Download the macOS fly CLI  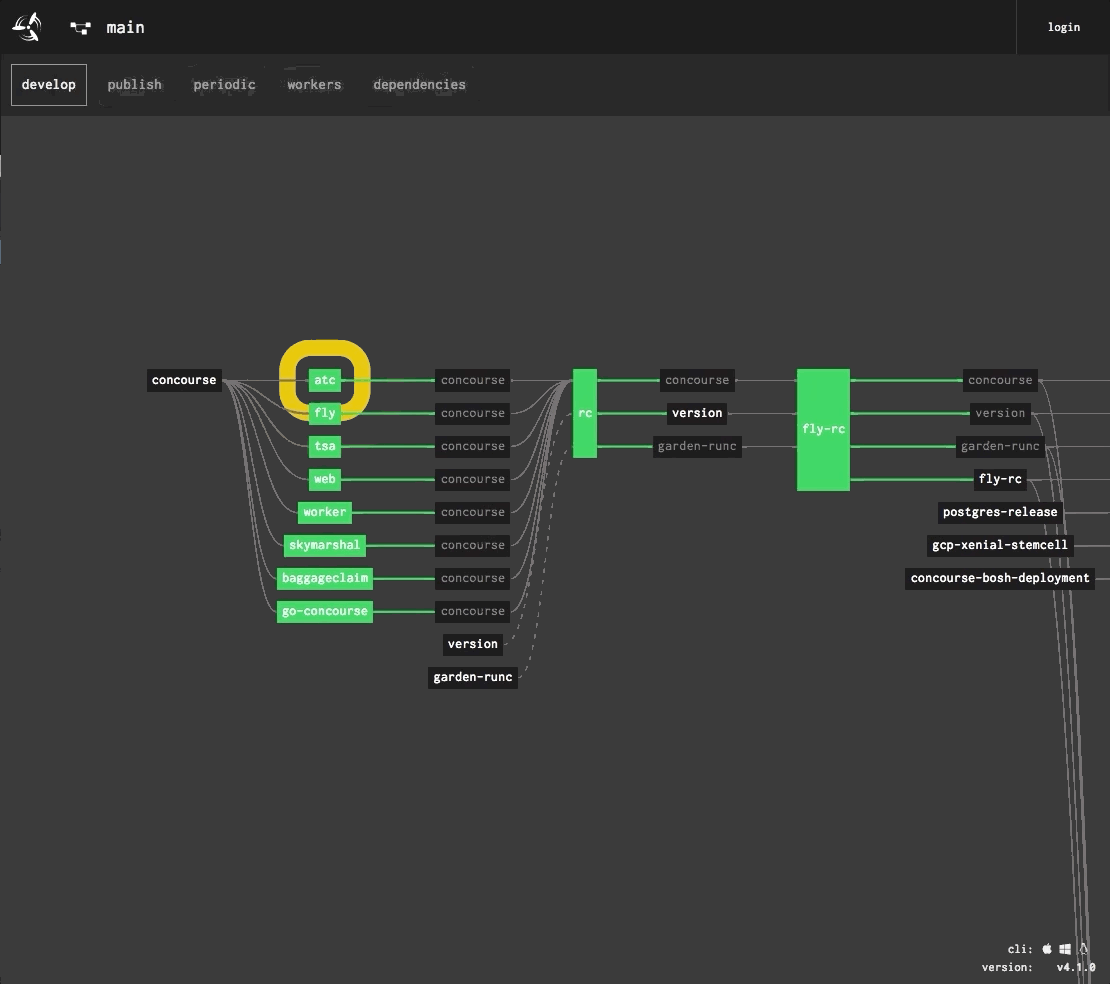point(1047,949)
